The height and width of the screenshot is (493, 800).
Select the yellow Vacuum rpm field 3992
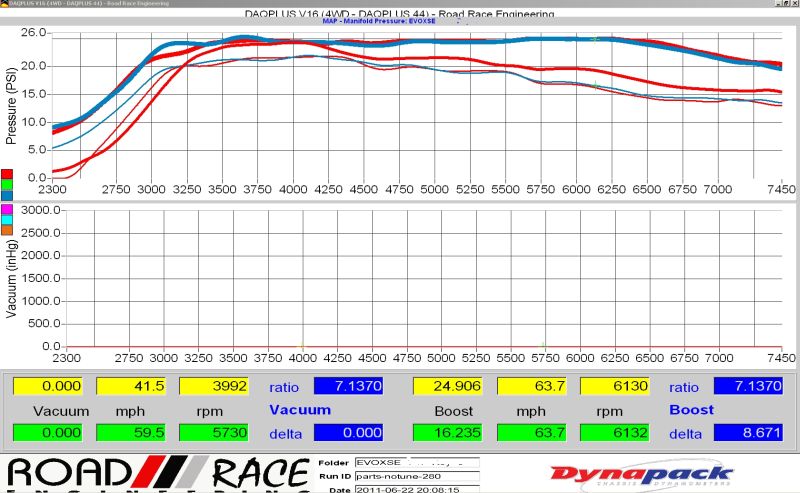point(214,386)
